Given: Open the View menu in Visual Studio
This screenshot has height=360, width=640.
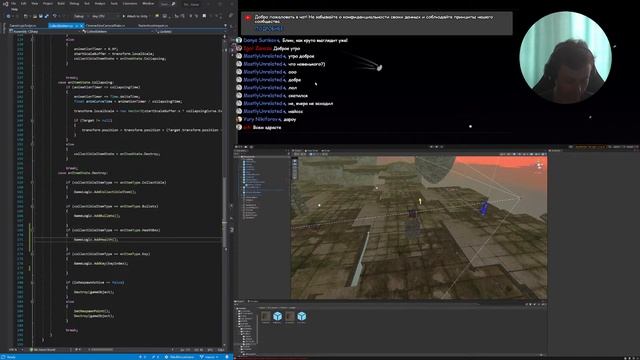Looking at the screenshot, I should [x=35, y=3].
